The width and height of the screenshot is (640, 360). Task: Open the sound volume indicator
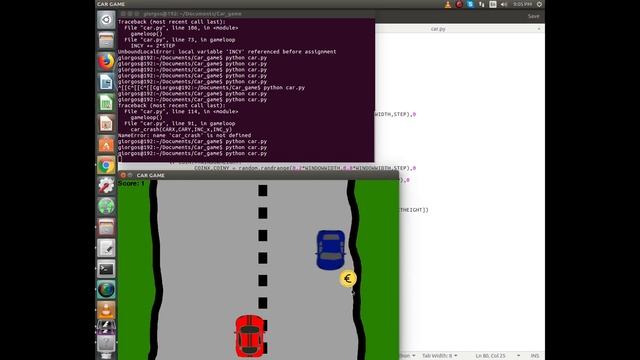(504, 4)
